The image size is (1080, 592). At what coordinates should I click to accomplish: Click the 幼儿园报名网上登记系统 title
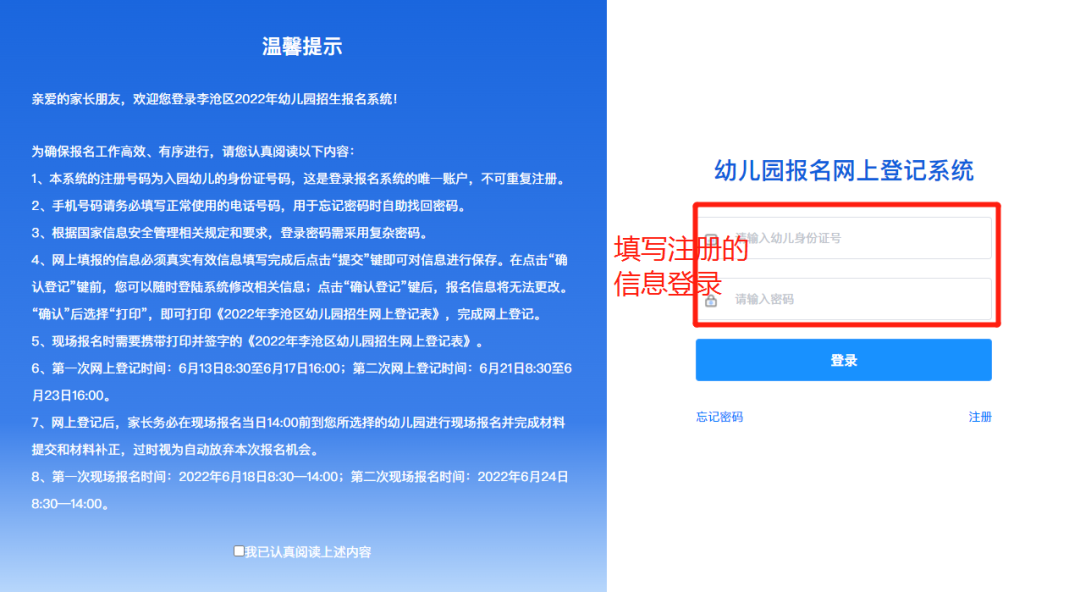point(844,170)
